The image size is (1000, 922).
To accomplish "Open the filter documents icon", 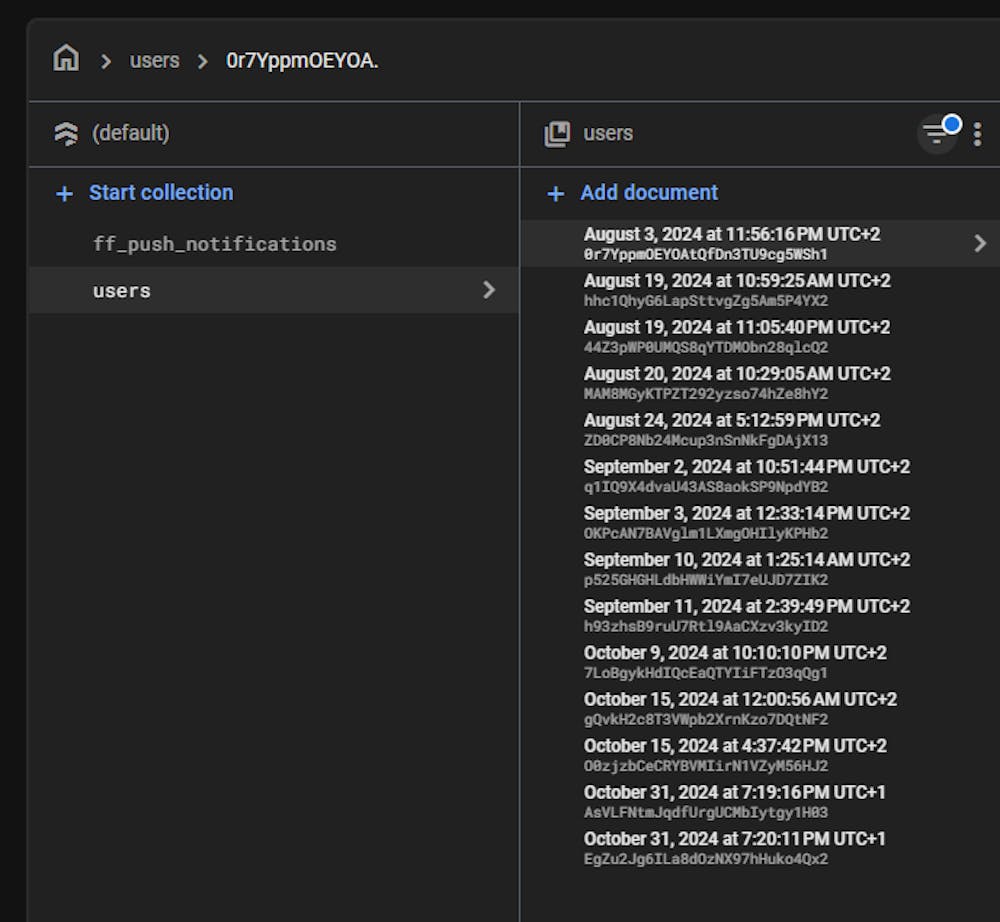I will click(x=938, y=133).
